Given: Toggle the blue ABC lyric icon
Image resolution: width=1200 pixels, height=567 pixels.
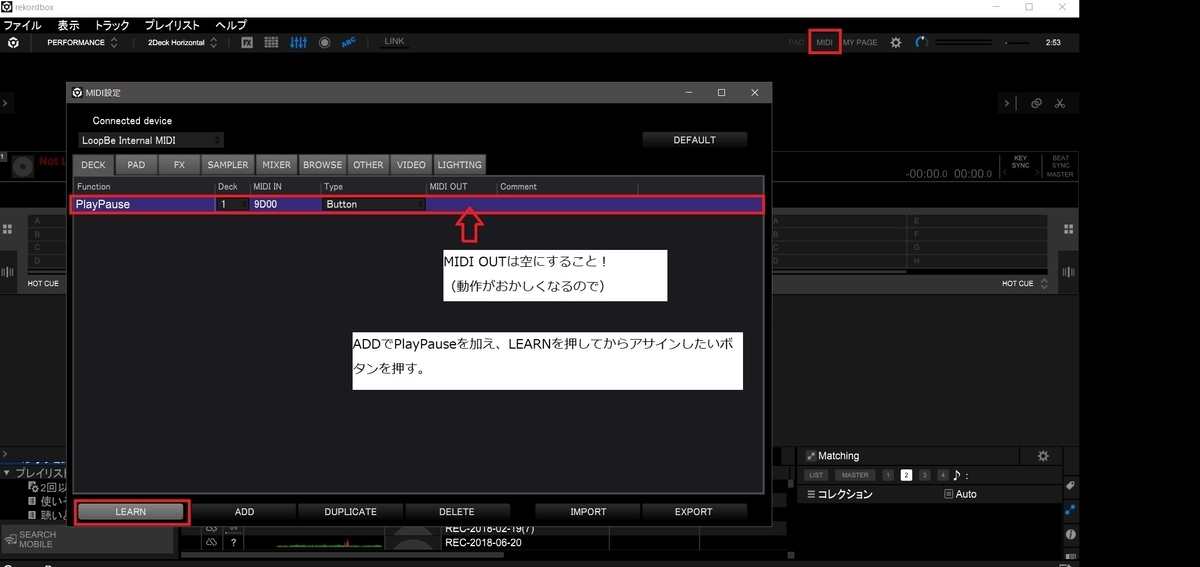Looking at the screenshot, I should point(349,42).
